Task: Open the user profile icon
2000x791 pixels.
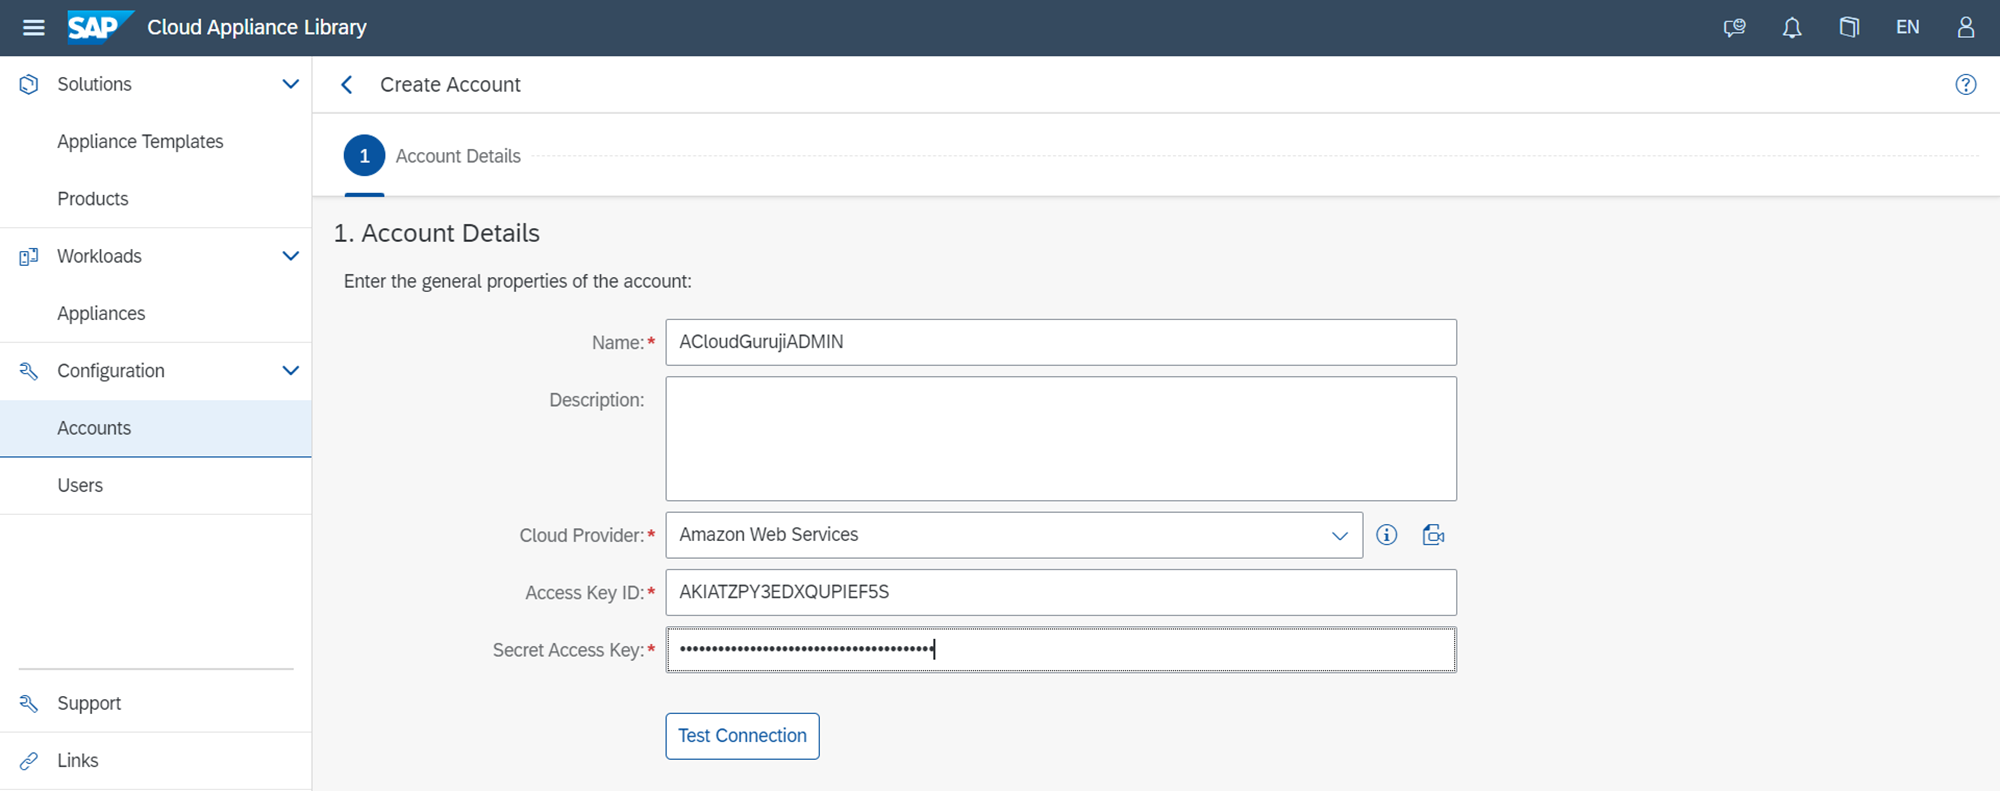Action: pos(1965,28)
